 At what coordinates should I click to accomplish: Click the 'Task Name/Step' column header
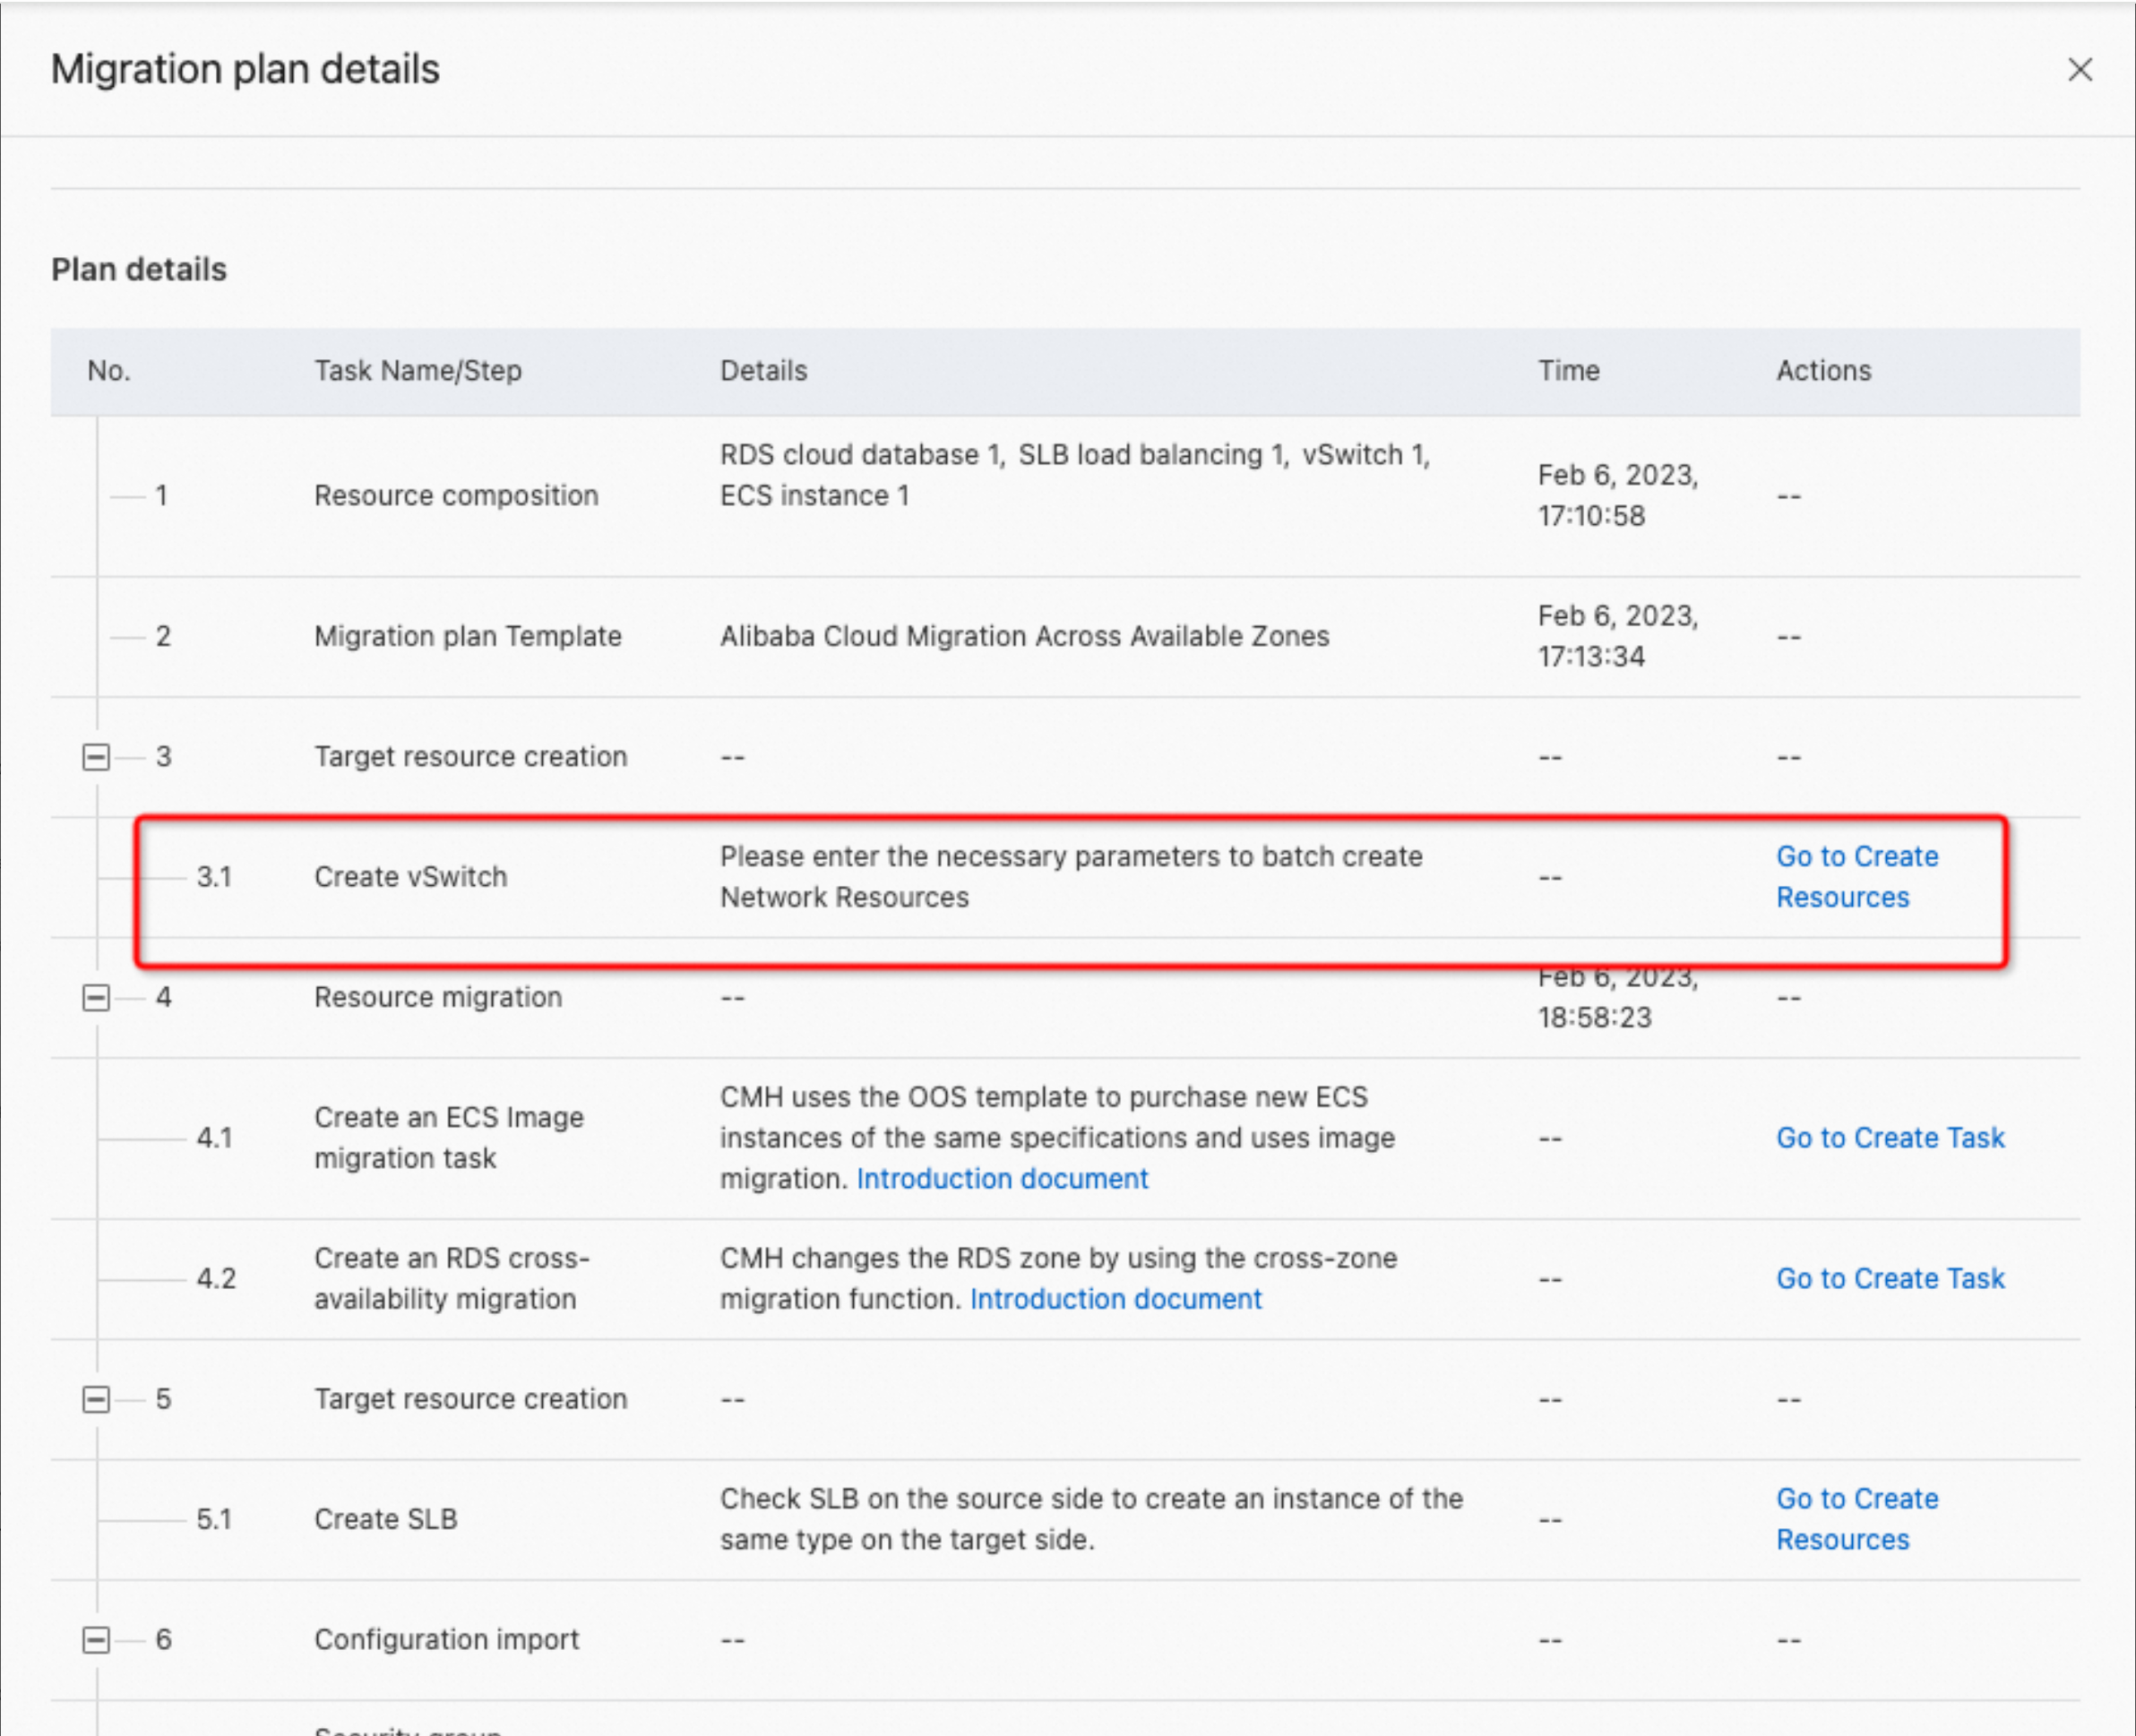coord(418,371)
